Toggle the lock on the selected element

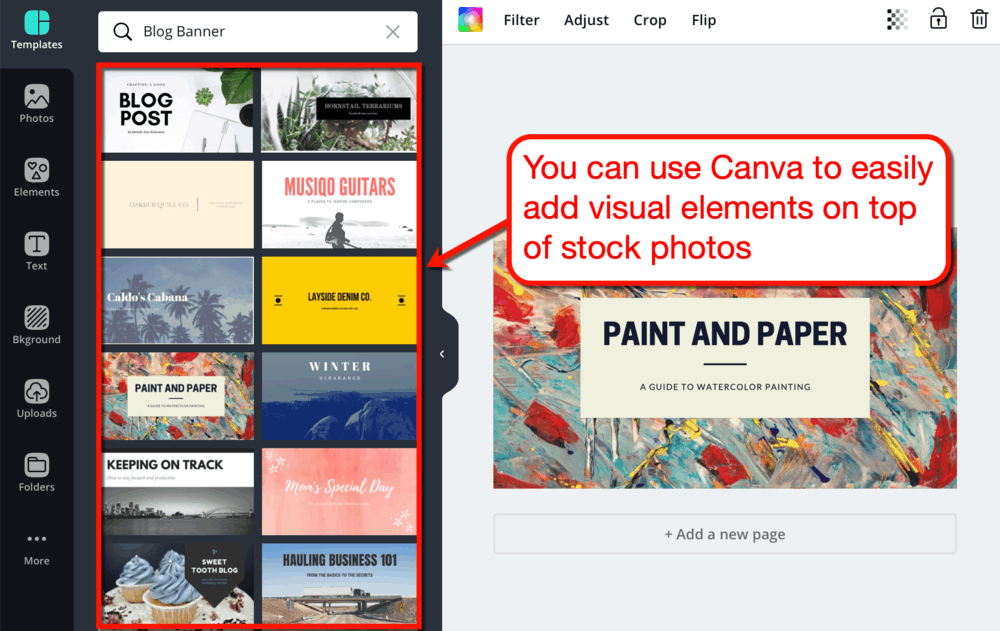[938, 18]
